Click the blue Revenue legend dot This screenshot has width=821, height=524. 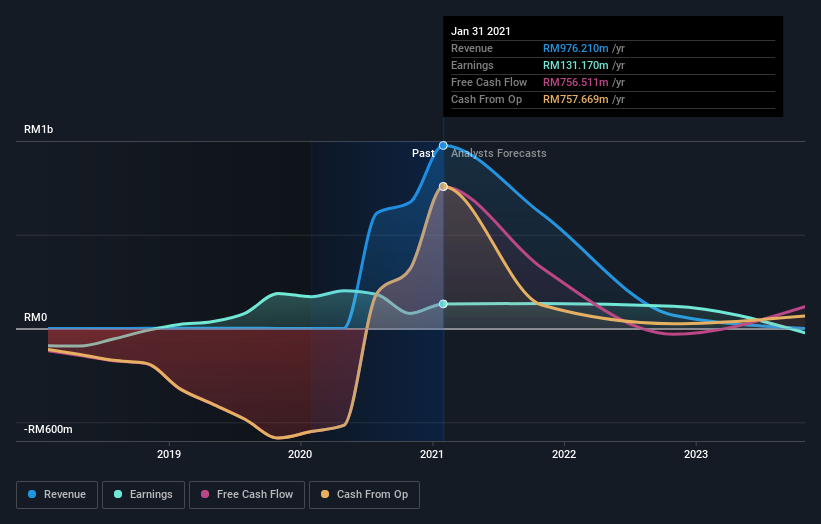tap(32, 494)
